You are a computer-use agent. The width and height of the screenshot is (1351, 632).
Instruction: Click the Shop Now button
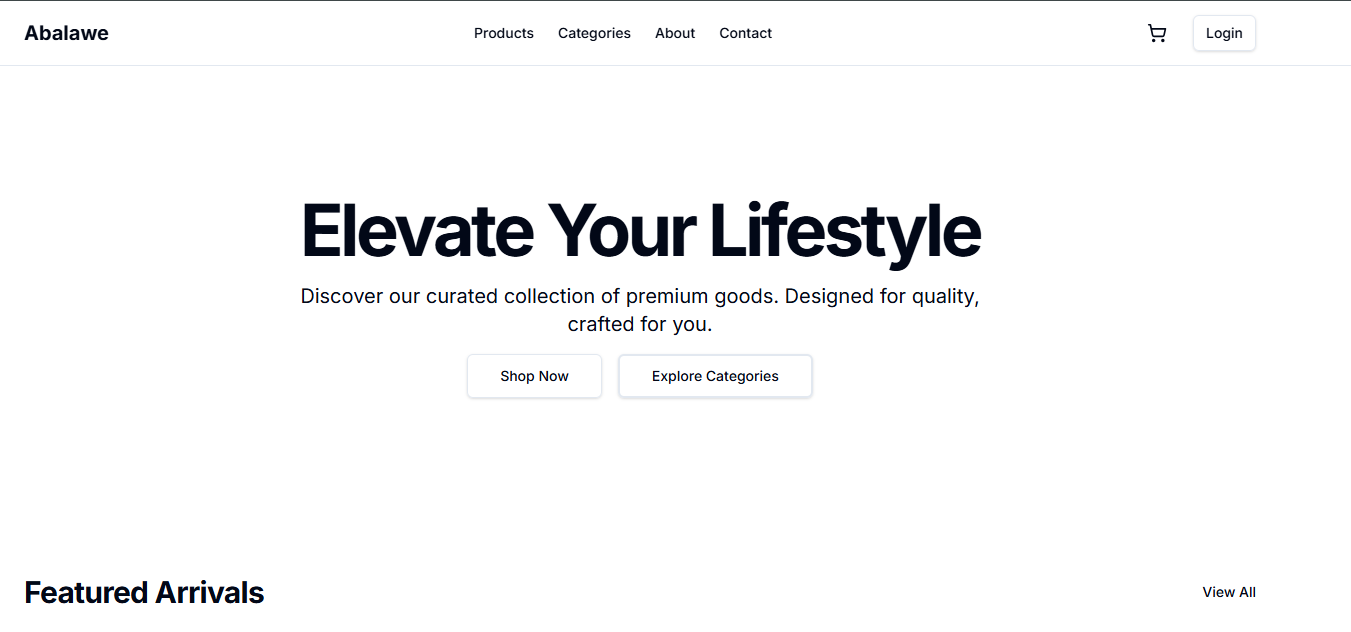point(534,376)
